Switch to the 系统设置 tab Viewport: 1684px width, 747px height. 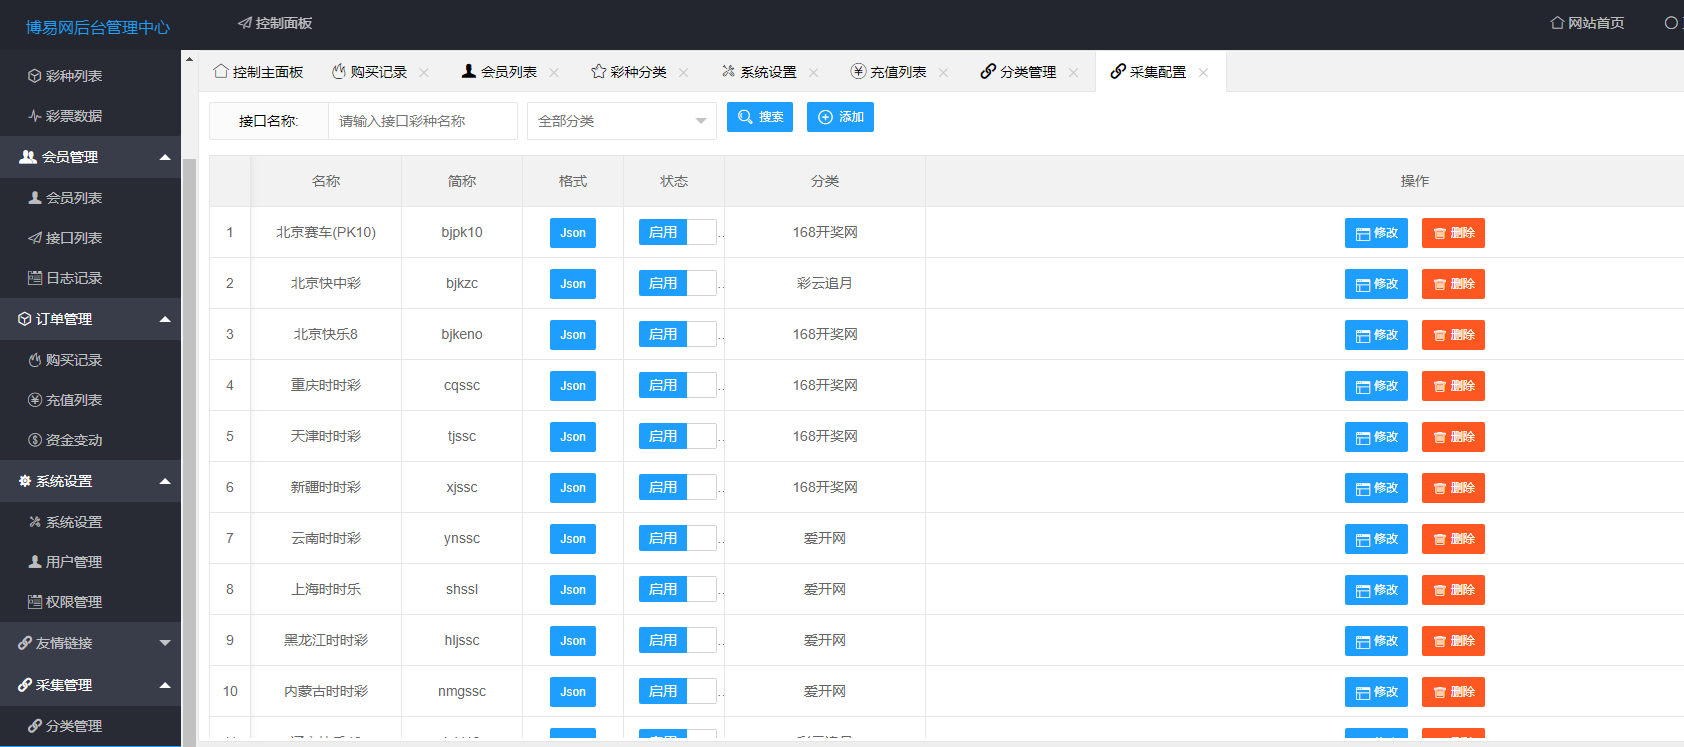(x=759, y=72)
